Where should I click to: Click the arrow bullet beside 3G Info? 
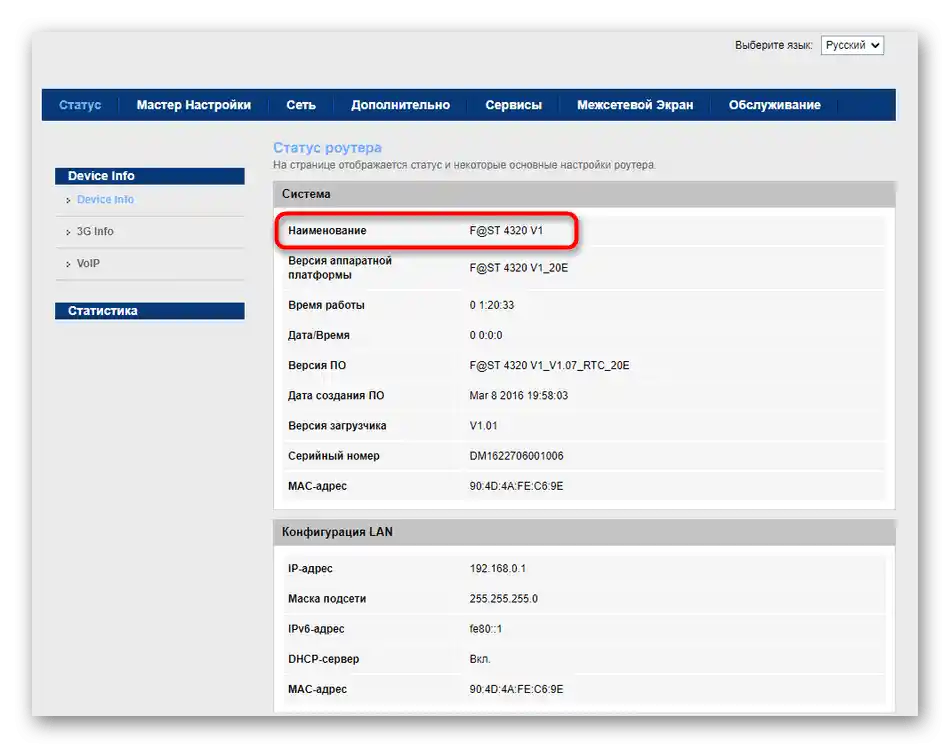(x=68, y=232)
